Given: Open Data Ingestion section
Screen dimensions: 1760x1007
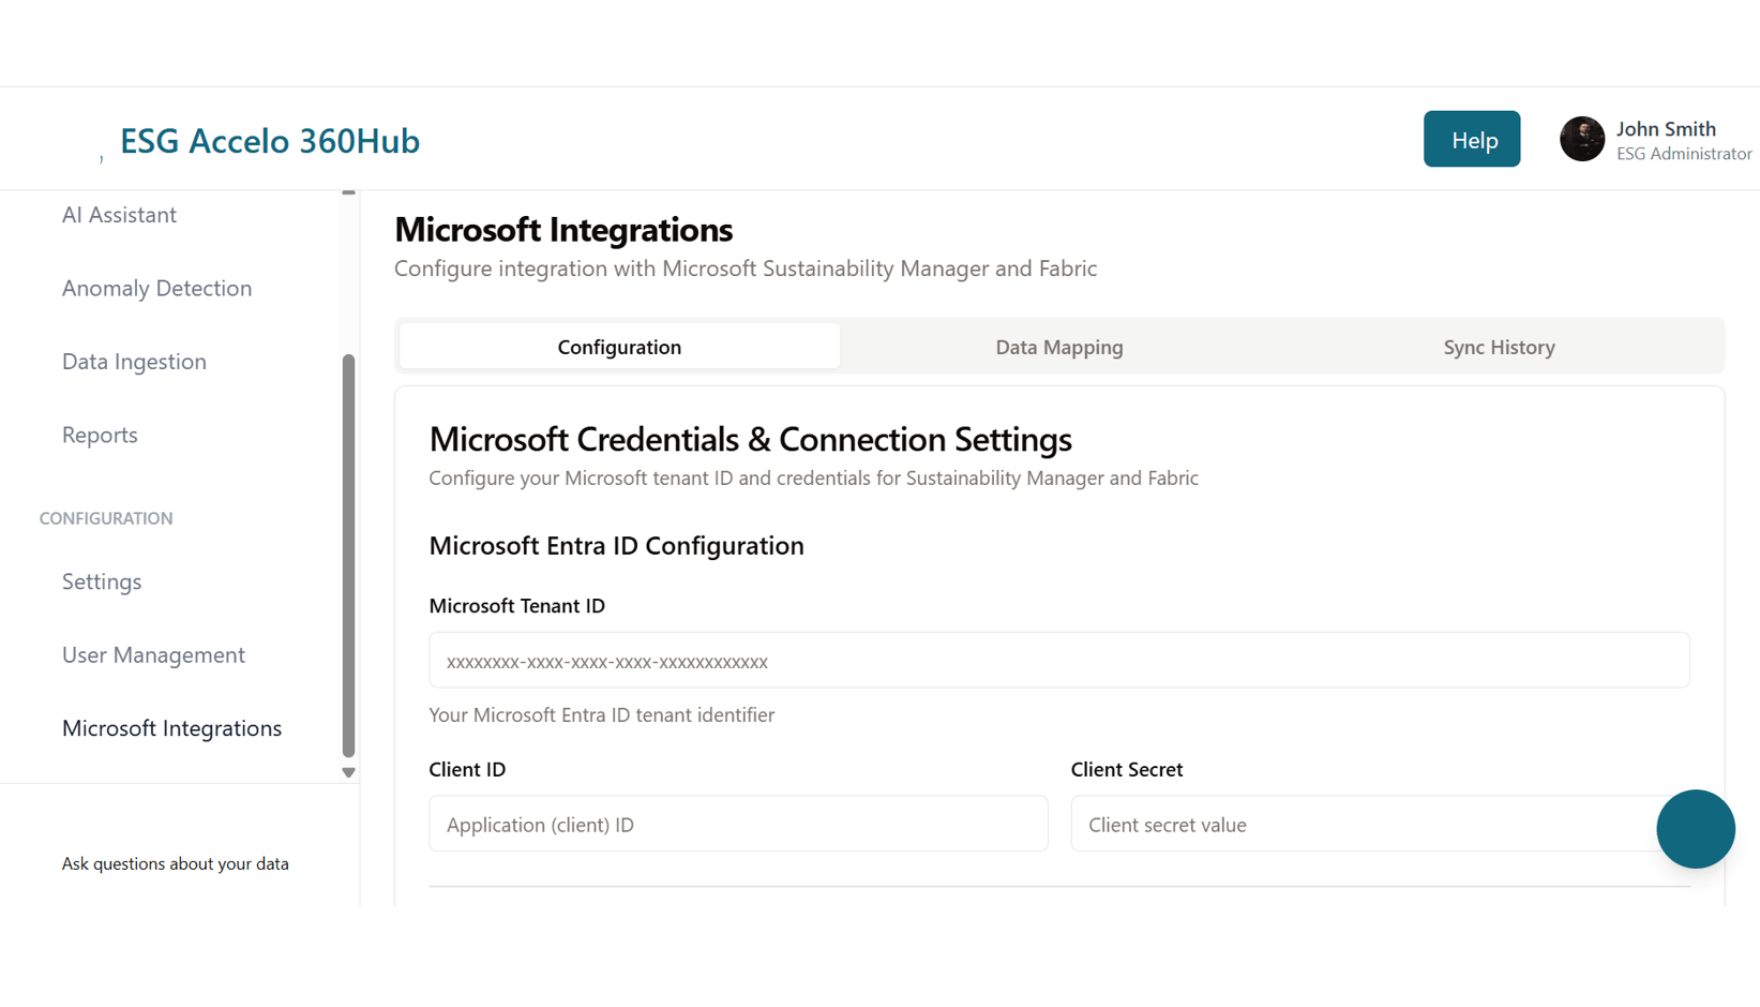Looking at the screenshot, I should [x=134, y=361].
